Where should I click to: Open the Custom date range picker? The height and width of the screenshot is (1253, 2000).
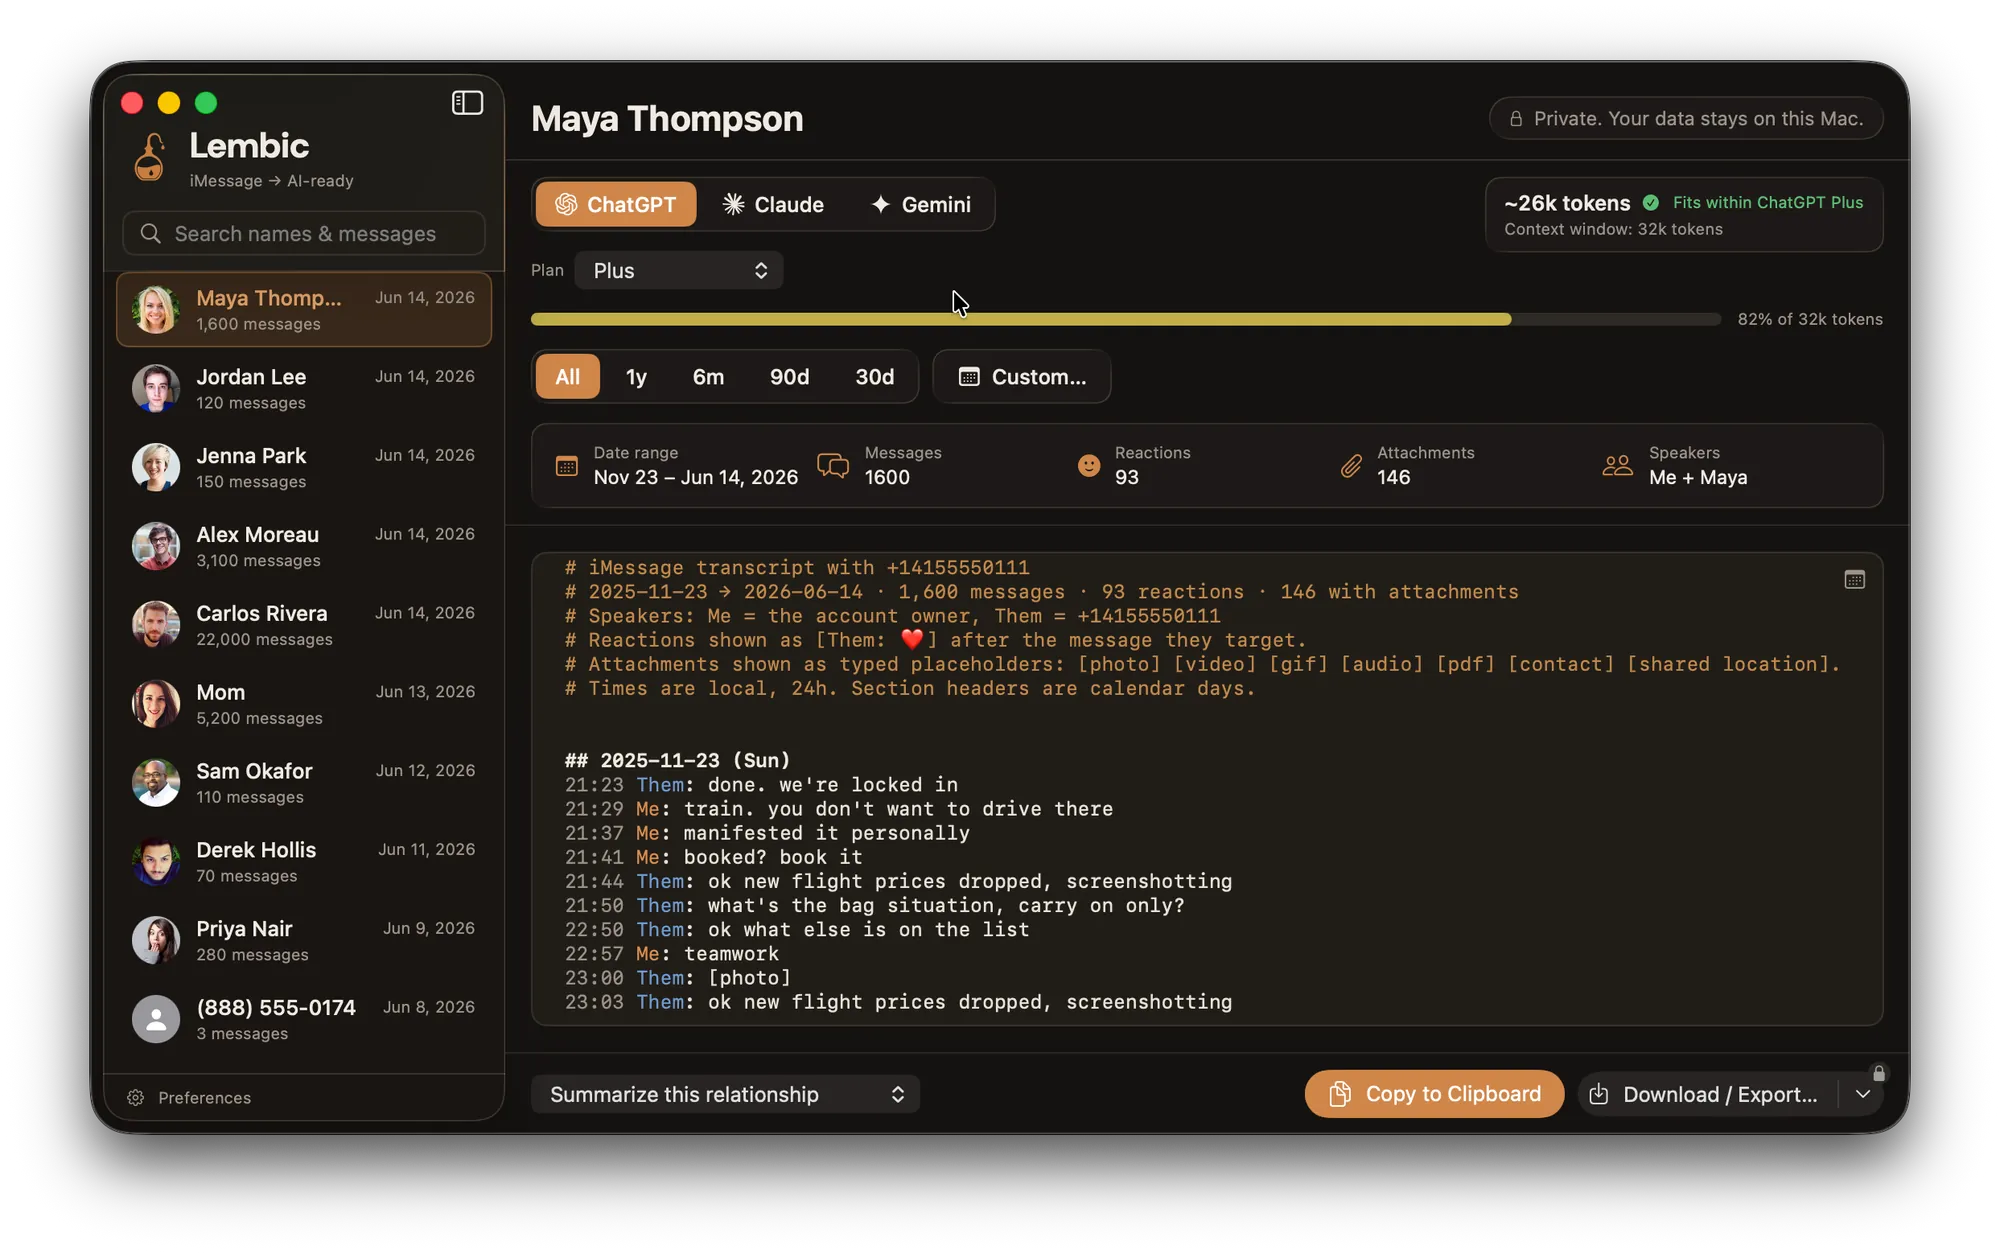1022,376
